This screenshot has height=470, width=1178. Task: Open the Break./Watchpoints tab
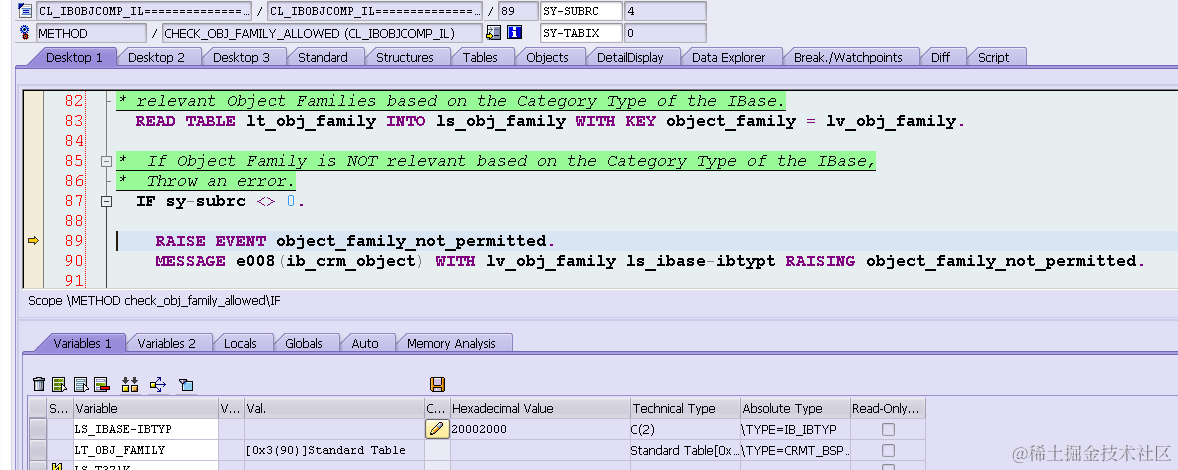(x=848, y=57)
